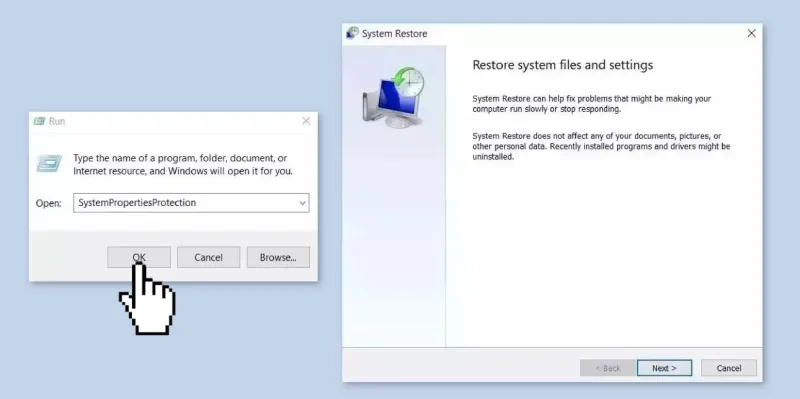
Task: Cancel the Run dialog
Action: (x=208, y=257)
